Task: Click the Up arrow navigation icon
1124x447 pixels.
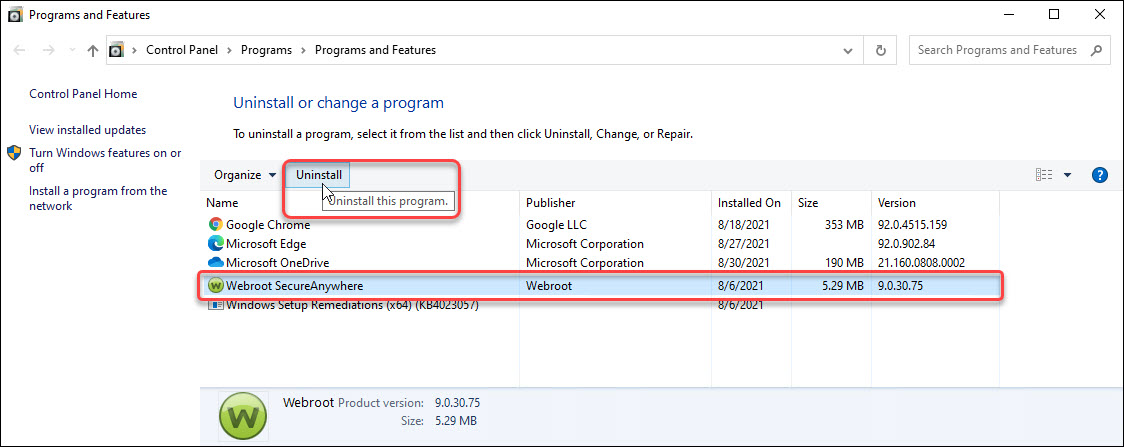Action: coord(93,50)
